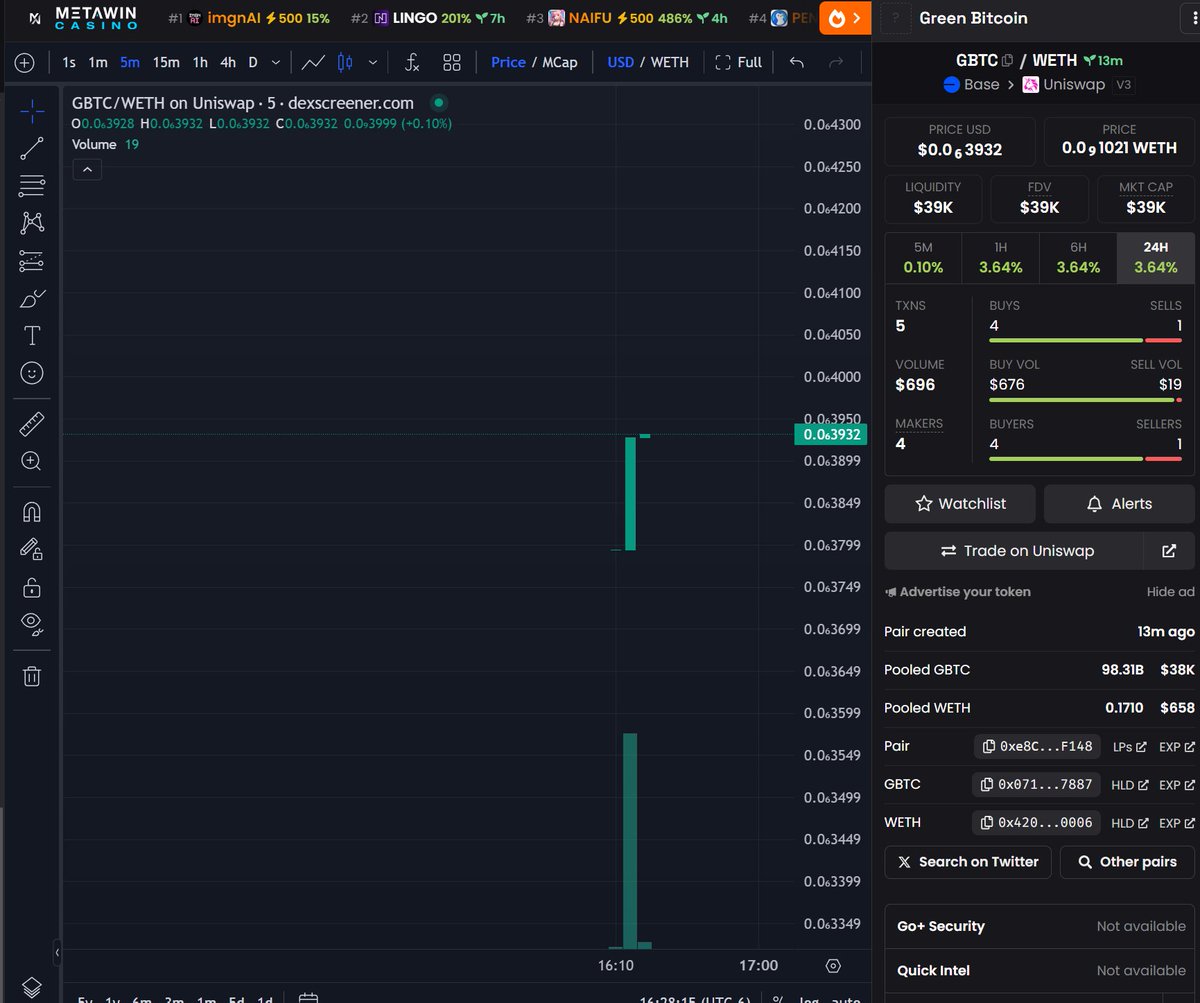Select the 1H stats tab
The image size is (1200, 1003).
coord(1001,257)
